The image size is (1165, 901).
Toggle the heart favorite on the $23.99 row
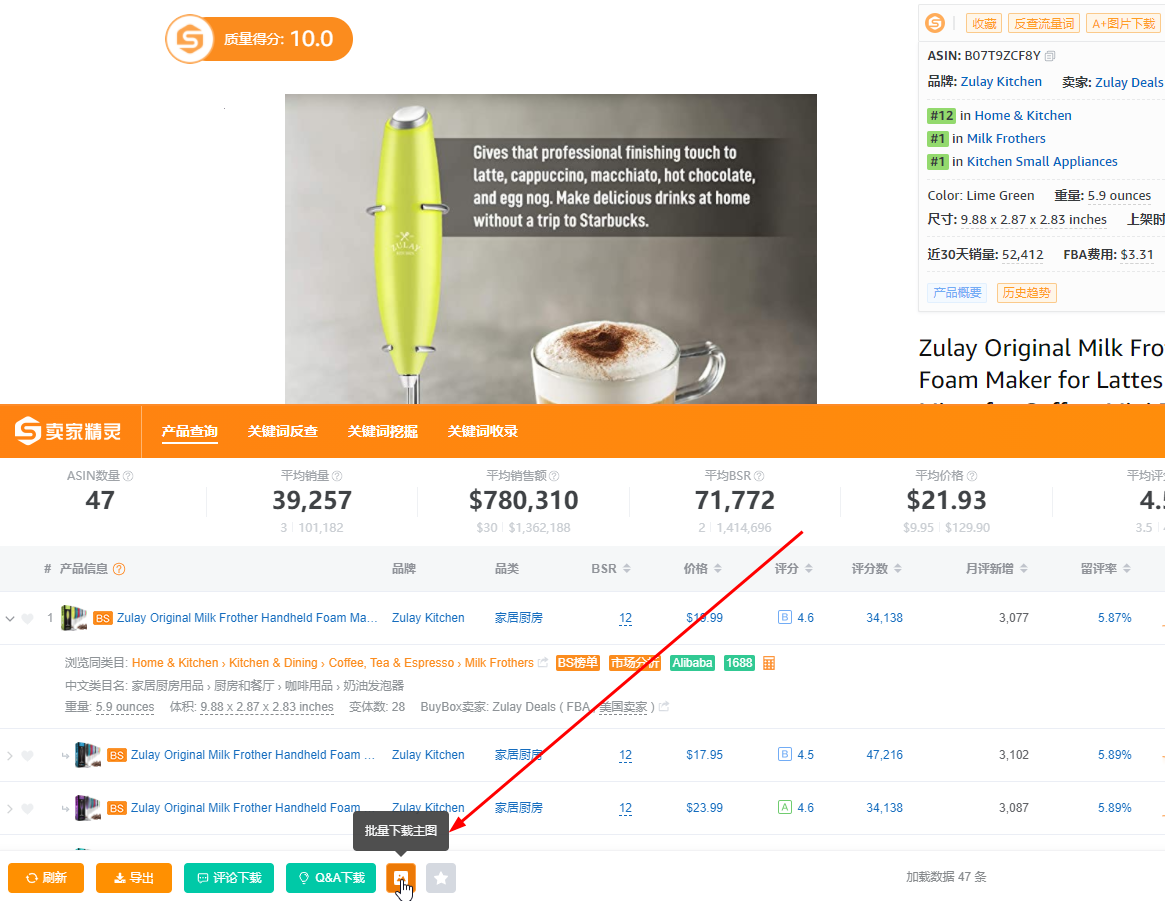(x=27, y=808)
